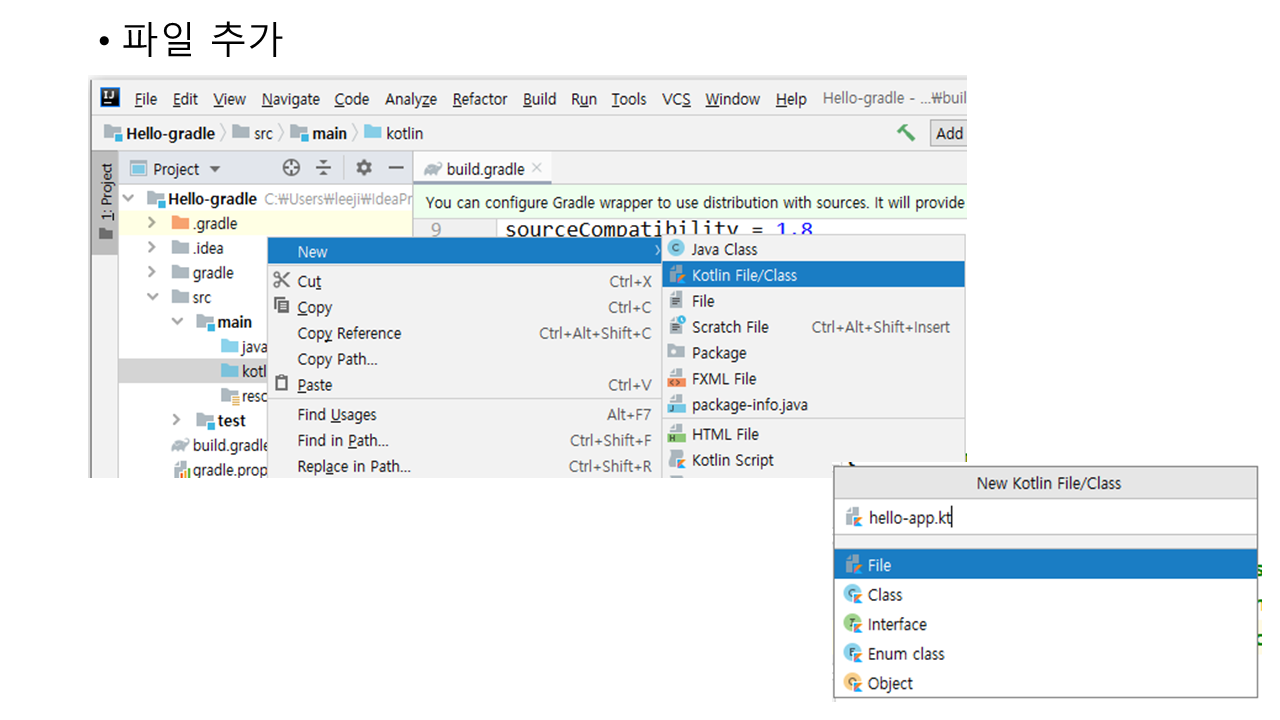Viewport: 1280px width, 720px height.
Task: Expand the test folder
Action: (x=176, y=420)
